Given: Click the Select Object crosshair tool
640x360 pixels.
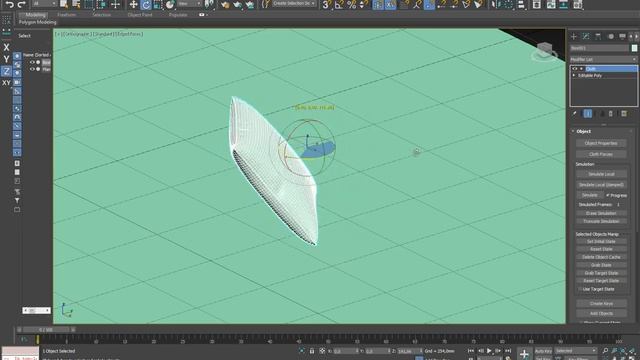Looking at the screenshot, I should tap(116, 4).
